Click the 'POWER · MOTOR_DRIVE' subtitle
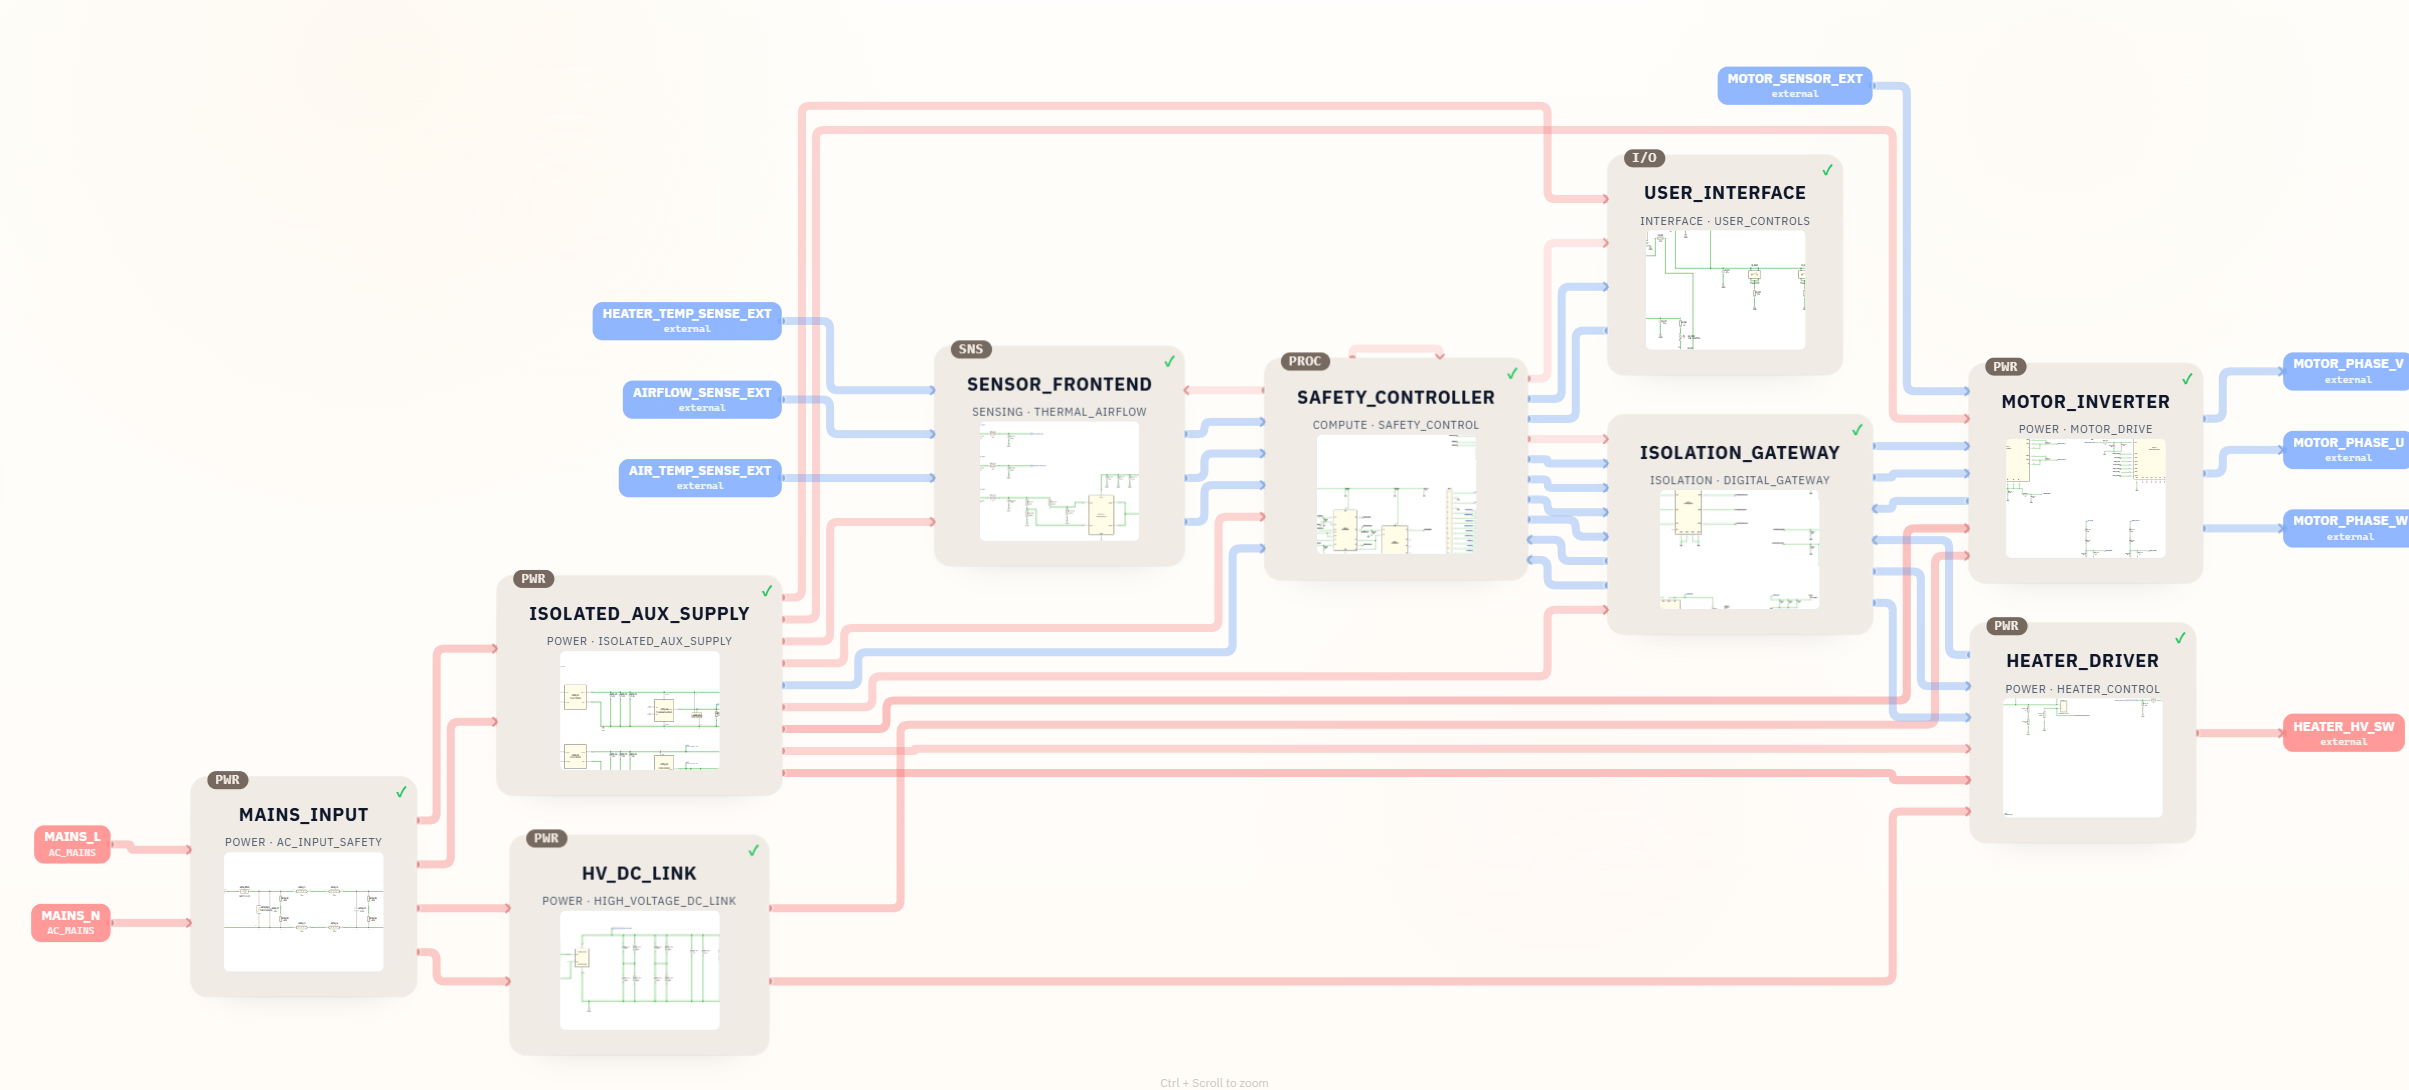This screenshot has width=2409, height=1090. click(2086, 430)
